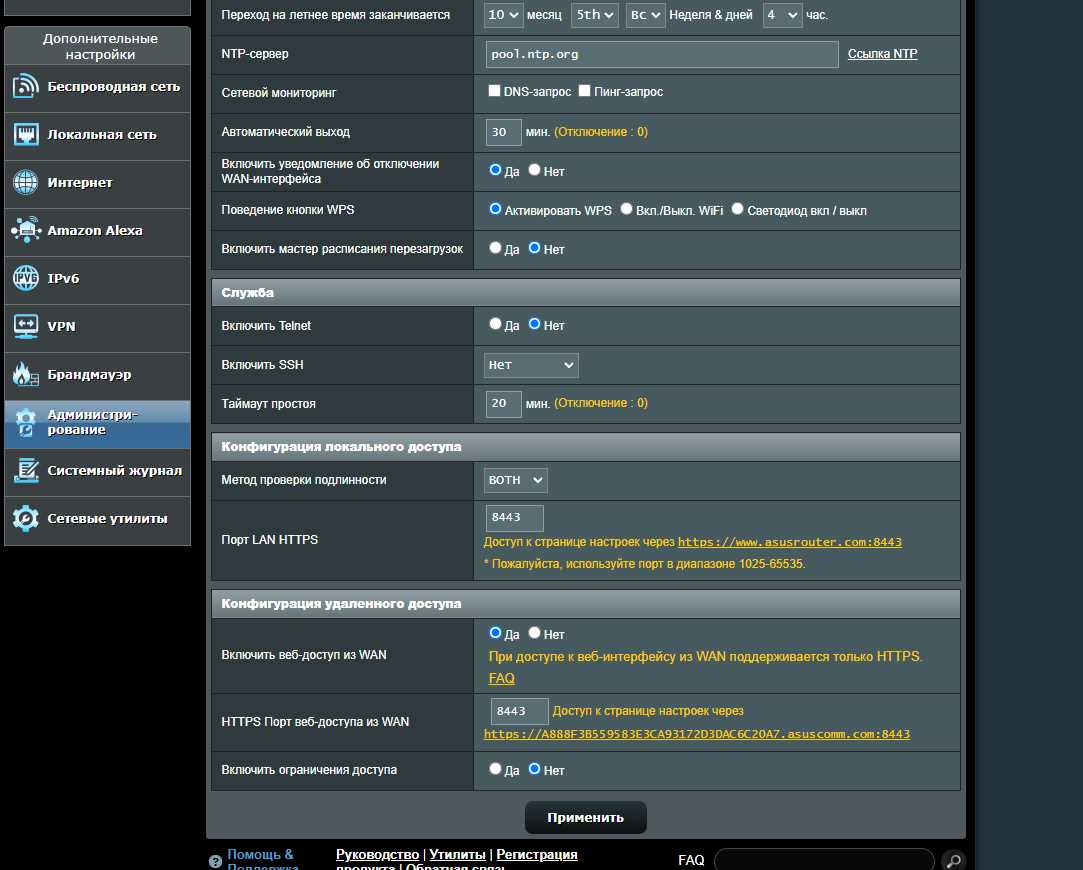Image resolution: width=1083 pixels, height=870 pixels.
Task: Open the Руководство footer link
Action: [377, 855]
